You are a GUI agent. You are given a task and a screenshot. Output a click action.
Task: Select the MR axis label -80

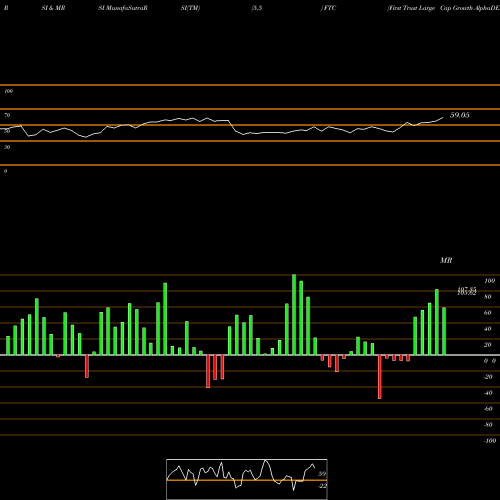[x=488, y=425]
